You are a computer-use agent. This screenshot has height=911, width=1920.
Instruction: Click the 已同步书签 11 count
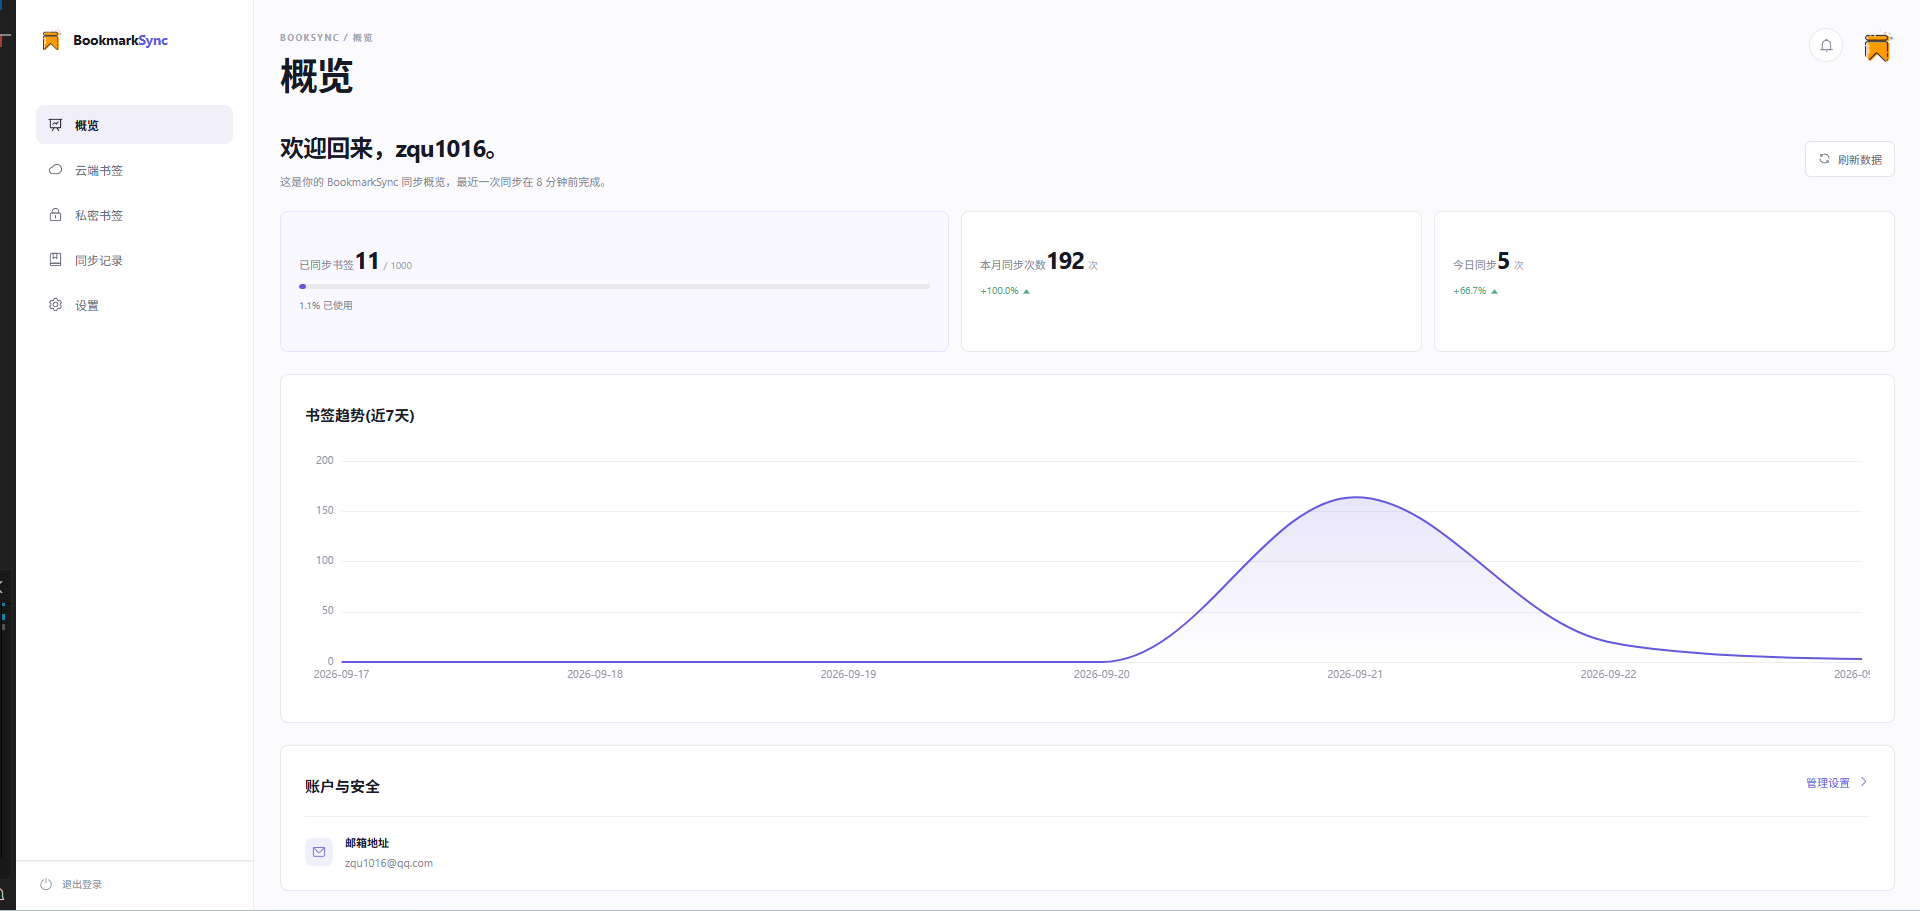[367, 261]
